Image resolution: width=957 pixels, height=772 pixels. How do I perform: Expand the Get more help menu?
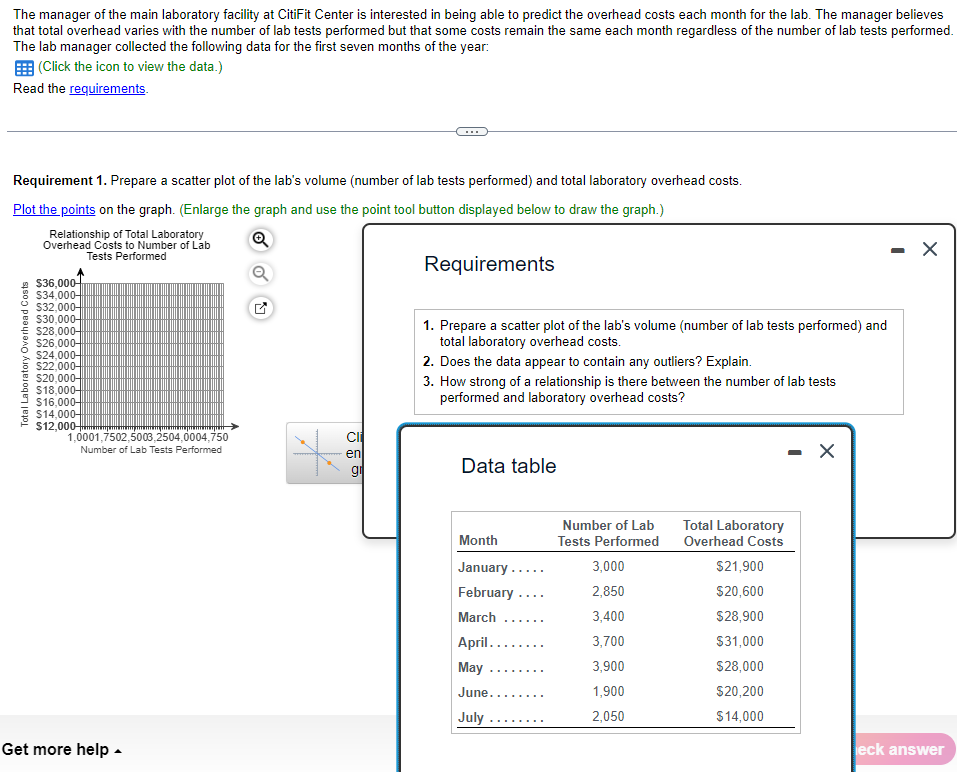click(x=62, y=749)
